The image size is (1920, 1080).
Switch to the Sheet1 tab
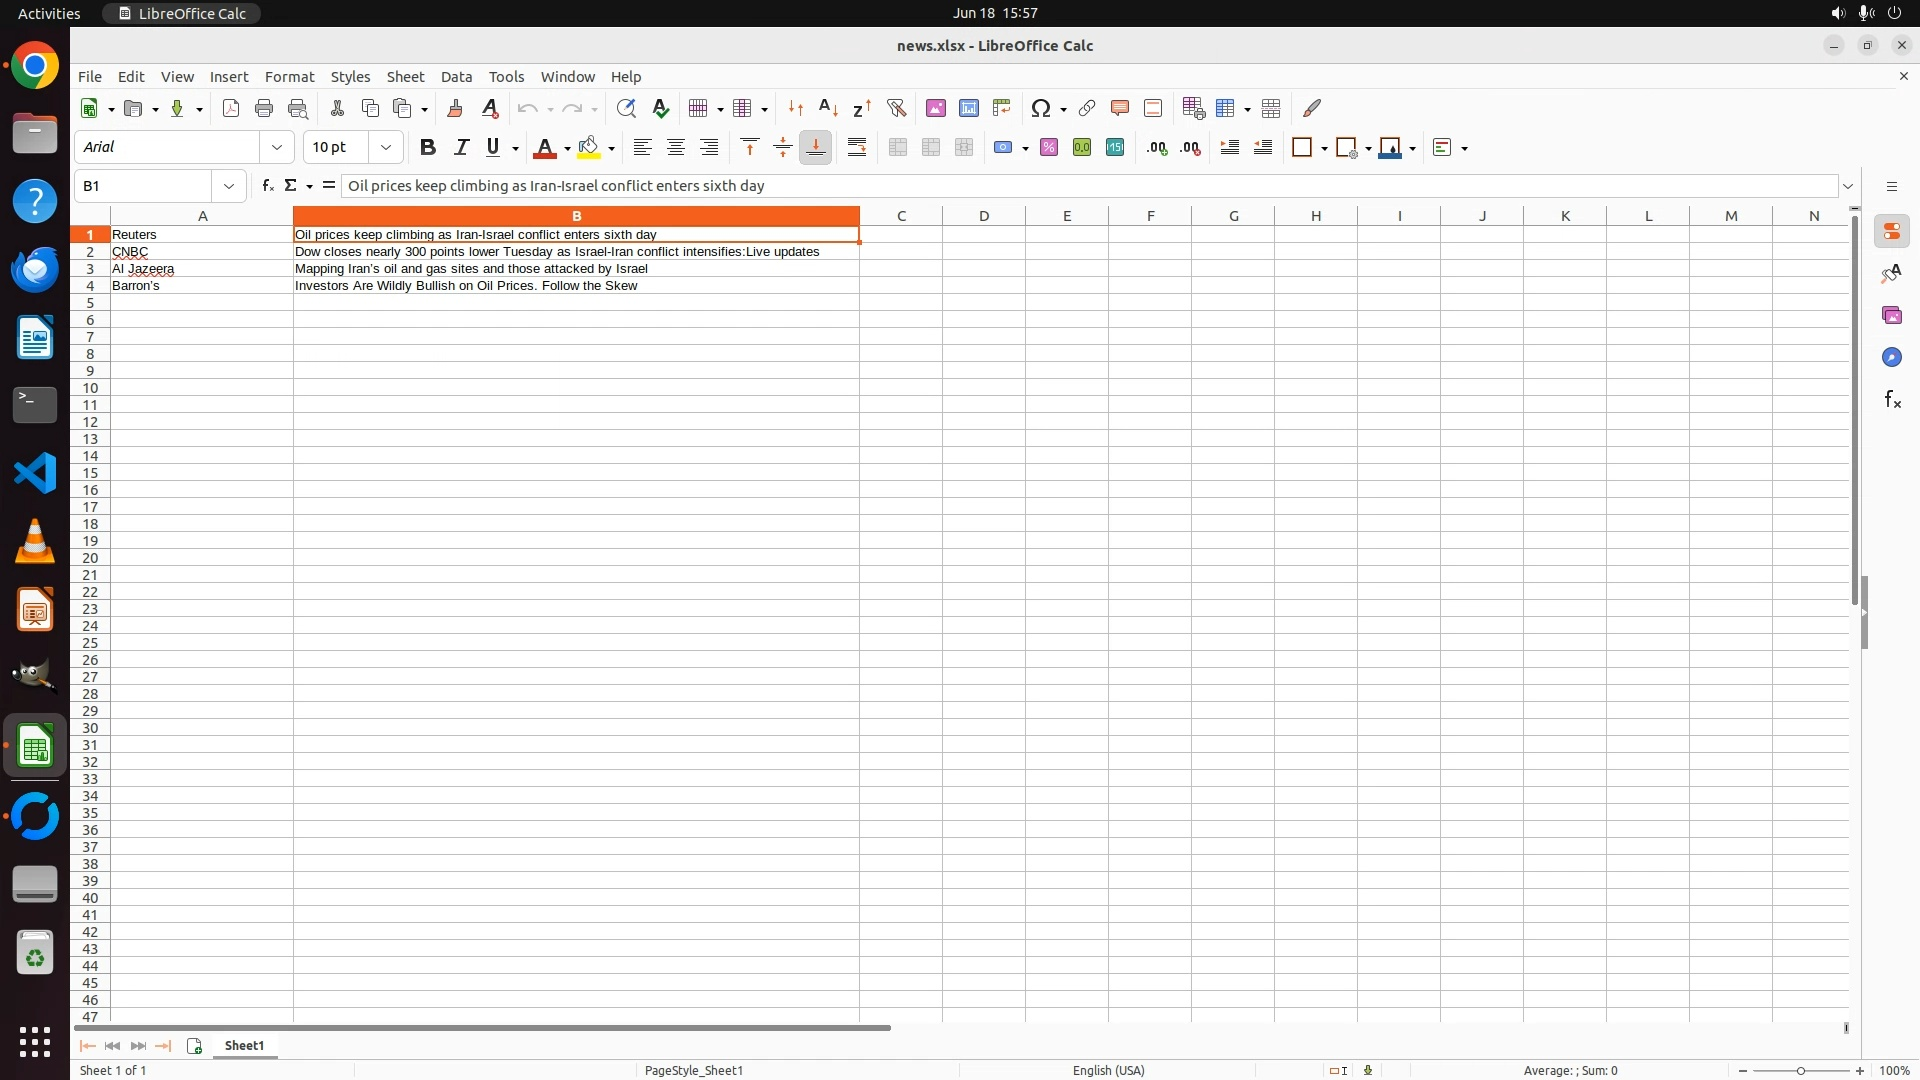[x=244, y=1045]
